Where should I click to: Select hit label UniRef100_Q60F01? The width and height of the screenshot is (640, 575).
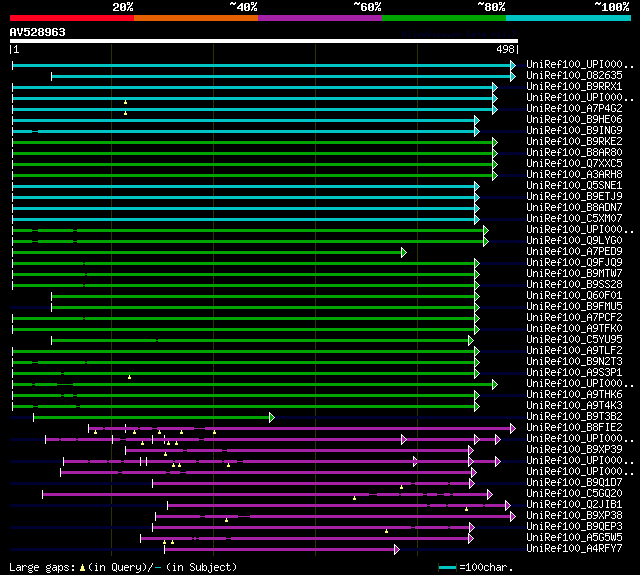pos(574,296)
